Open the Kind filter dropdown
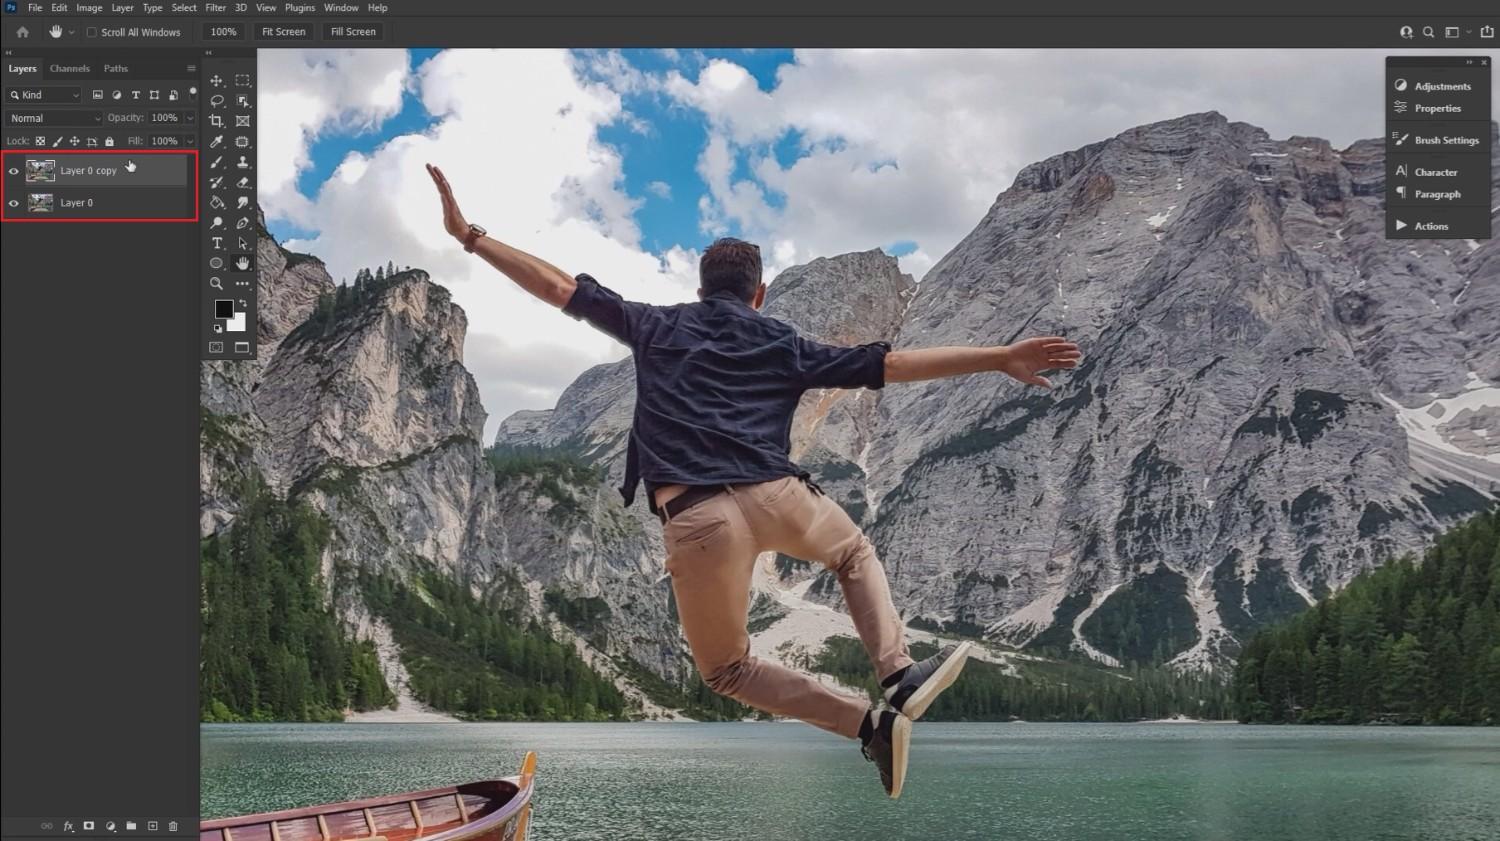 [x=43, y=95]
